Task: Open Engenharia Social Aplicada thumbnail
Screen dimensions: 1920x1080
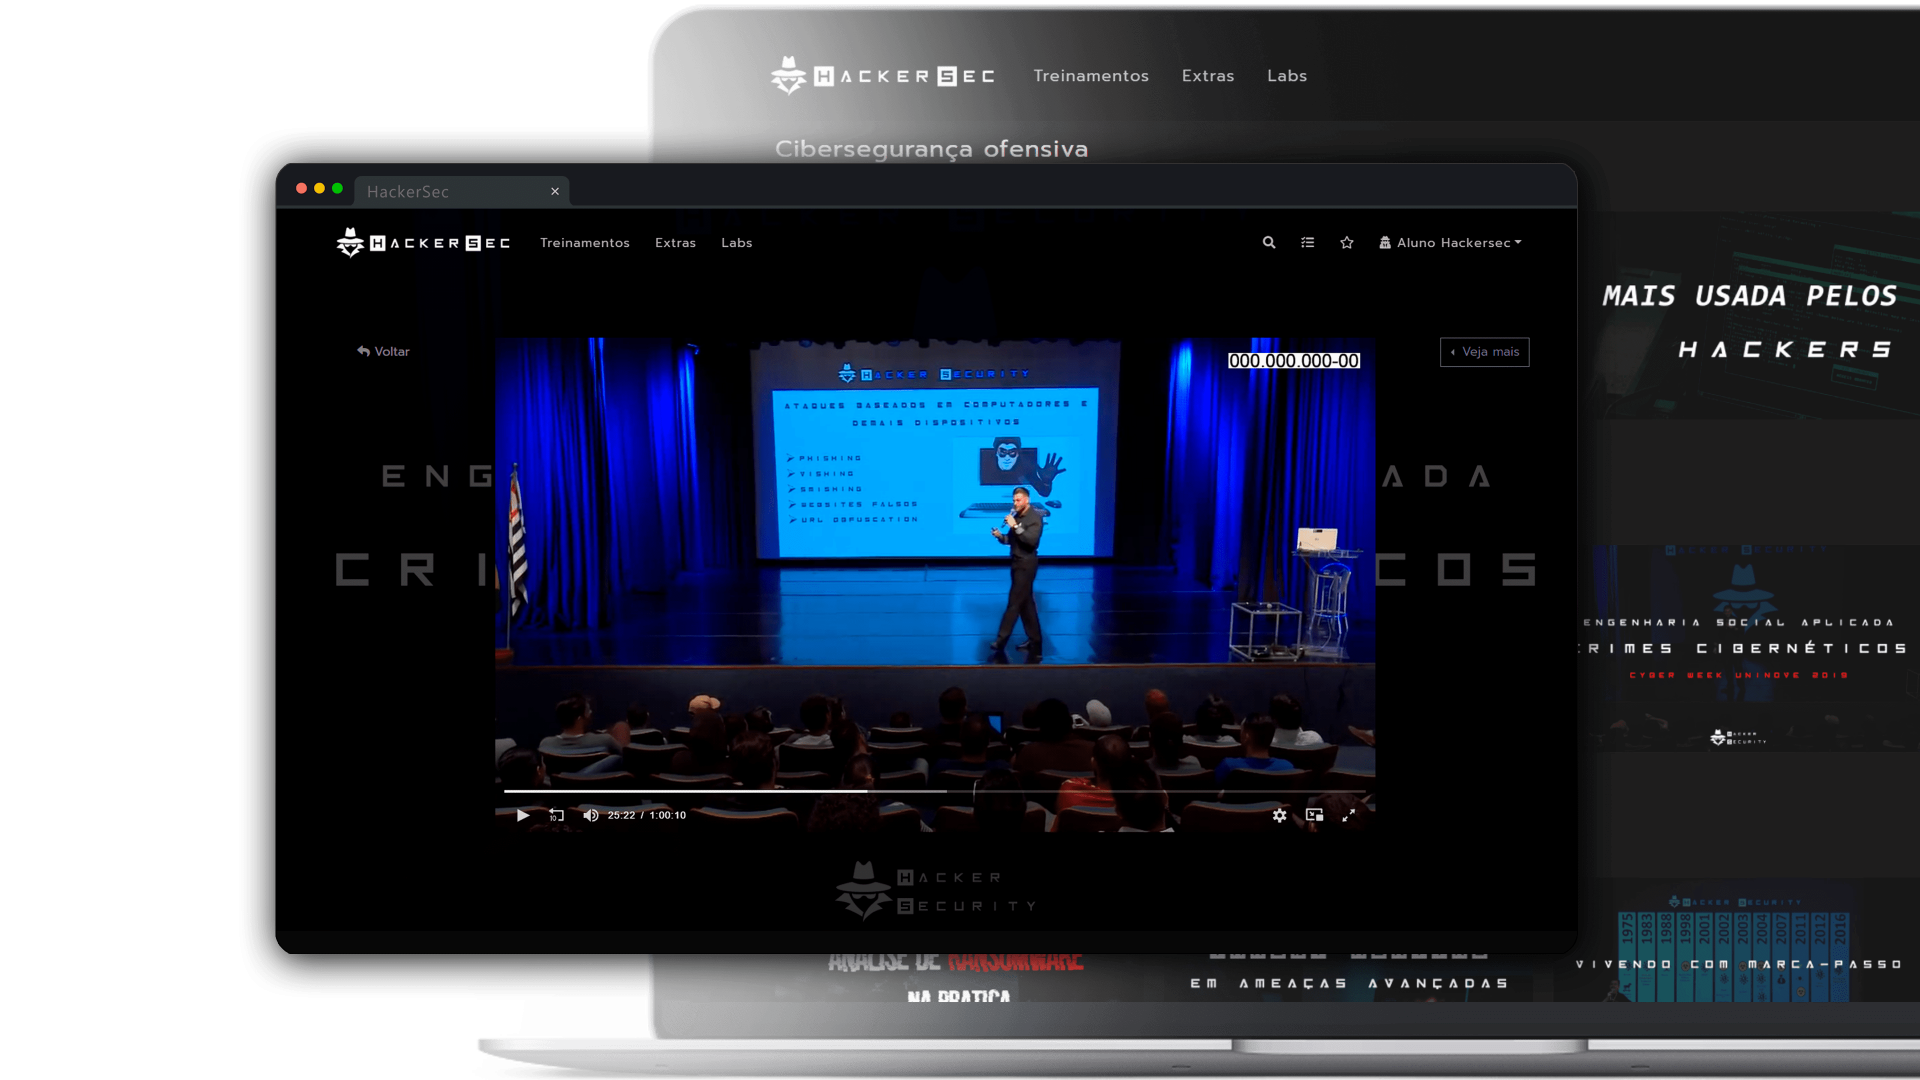Action: (1745, 647)
